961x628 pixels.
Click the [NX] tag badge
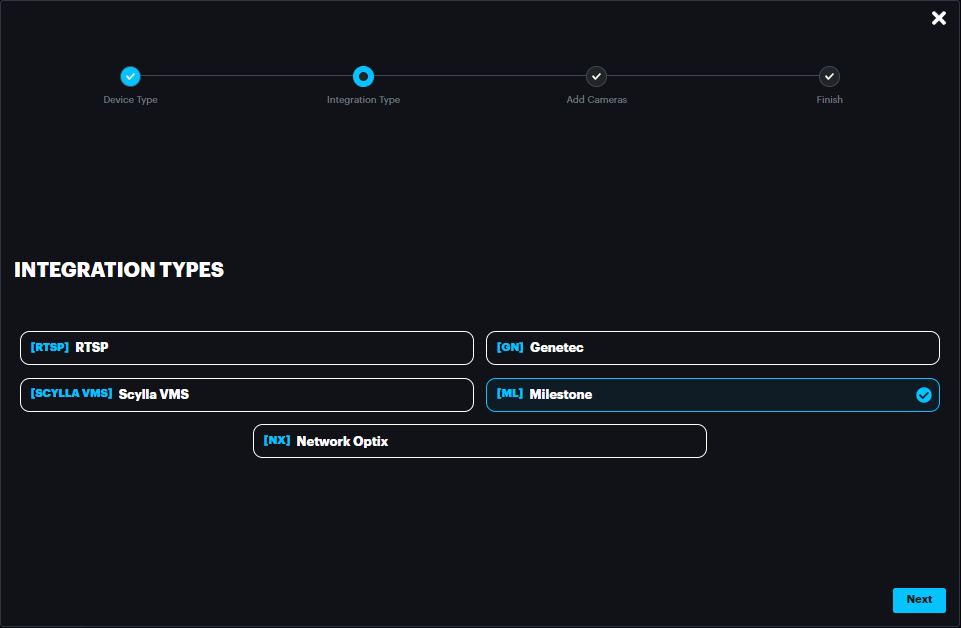pyautogui.click(x=277, y=441)
